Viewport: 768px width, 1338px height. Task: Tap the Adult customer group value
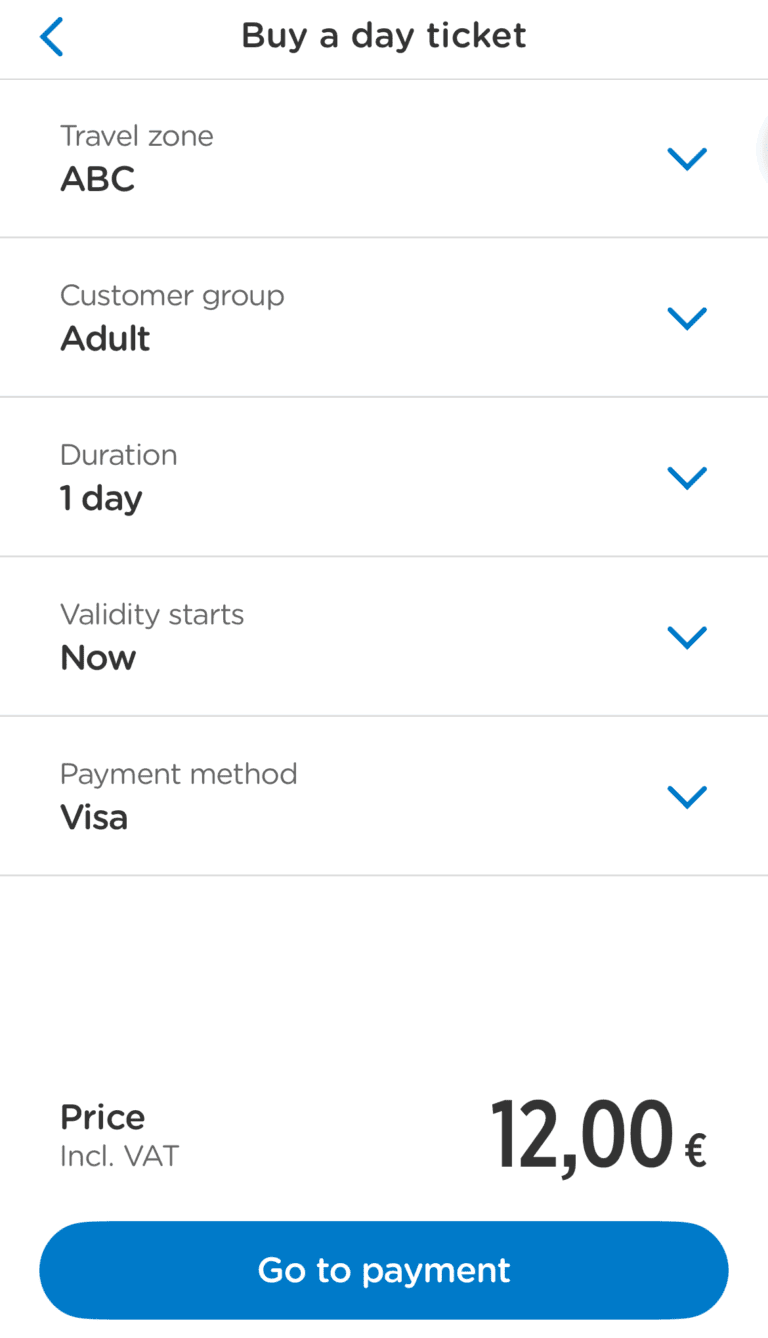point(105,339)
